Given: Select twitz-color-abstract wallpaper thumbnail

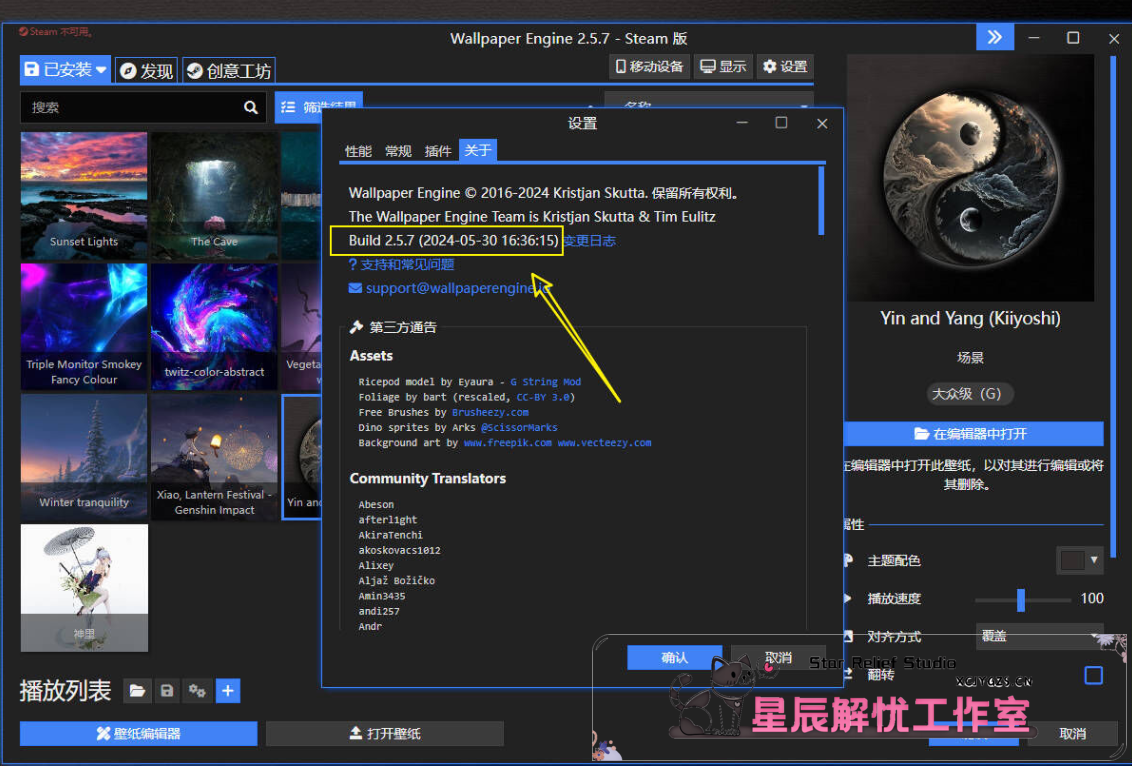Looking at the screenshot, I should pyautogui.click(x=214, y=326).
